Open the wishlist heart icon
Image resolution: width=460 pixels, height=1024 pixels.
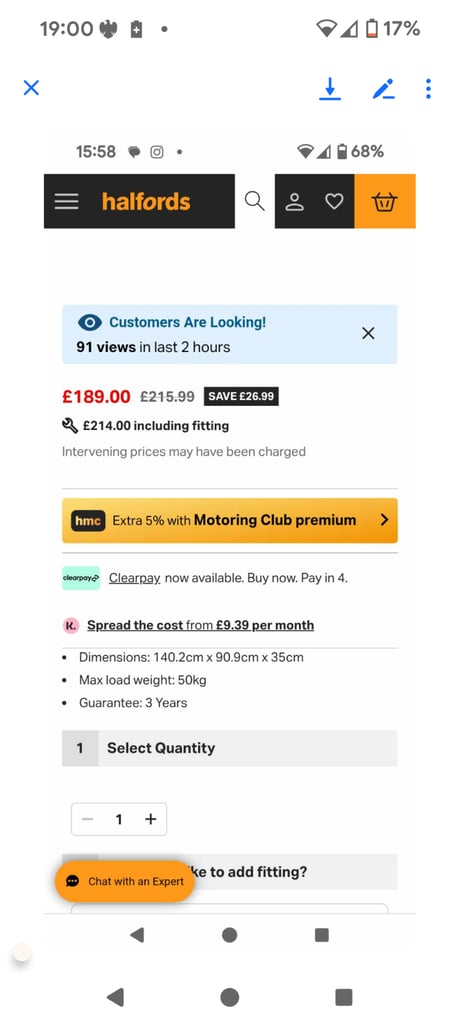(x=335, y=202)
